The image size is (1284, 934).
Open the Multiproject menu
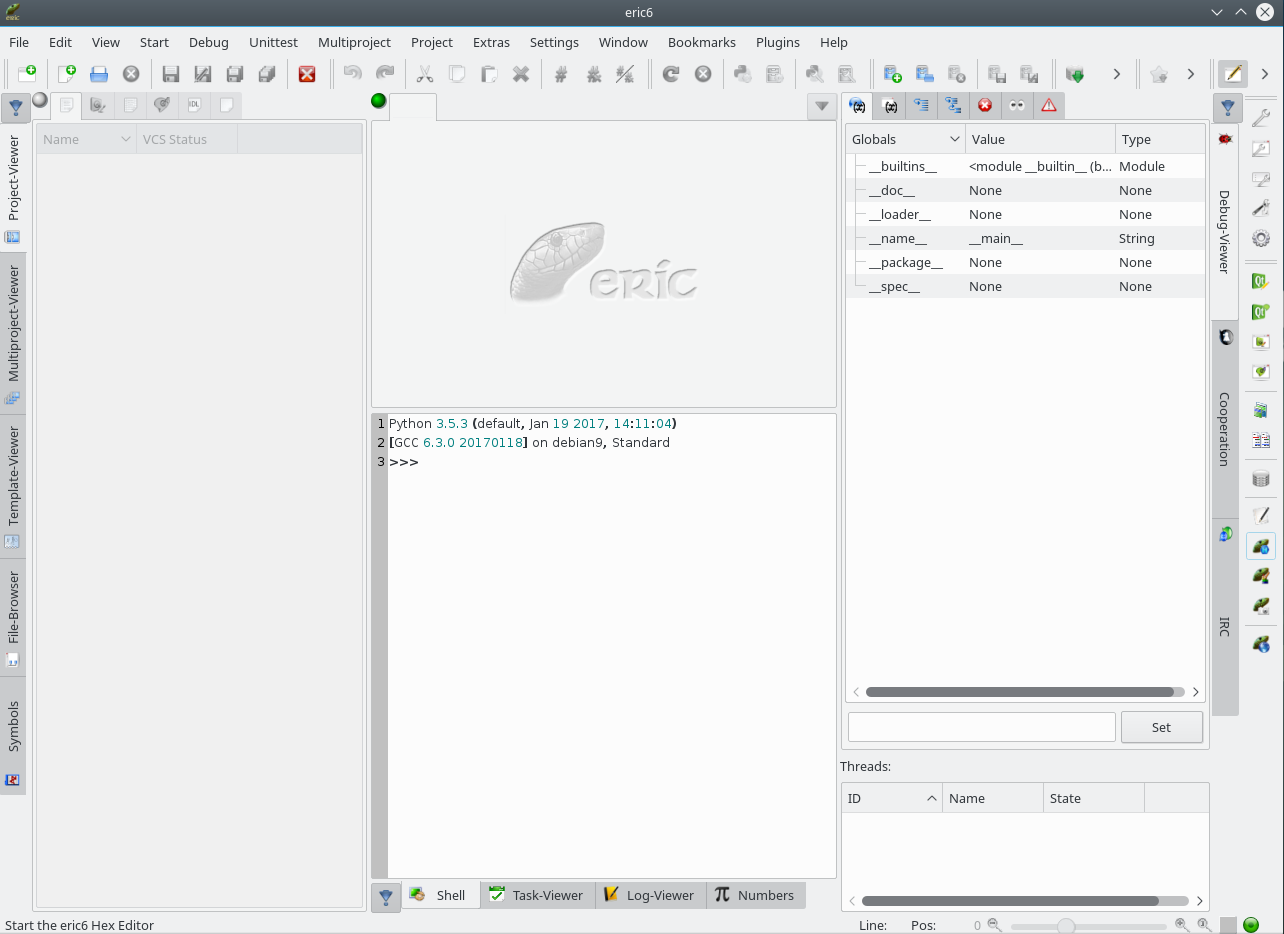coord(354,42)
